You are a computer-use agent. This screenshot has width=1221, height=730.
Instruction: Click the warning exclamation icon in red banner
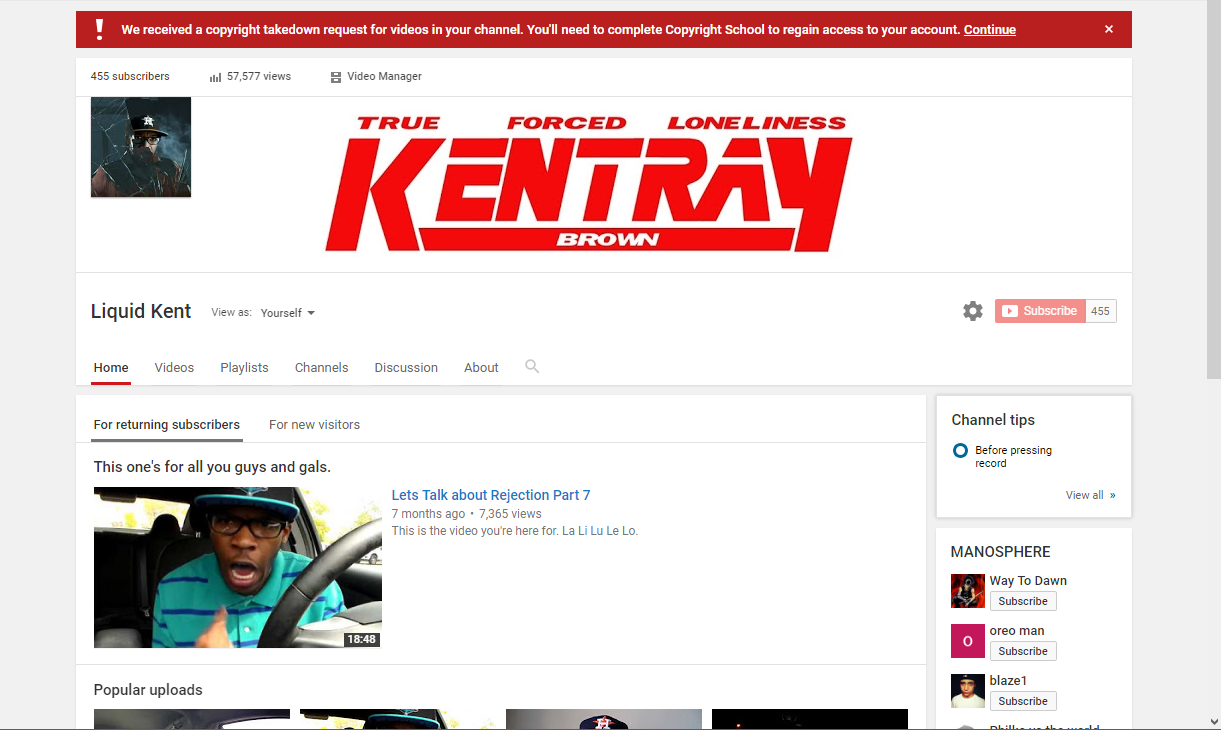pos(99,29)
